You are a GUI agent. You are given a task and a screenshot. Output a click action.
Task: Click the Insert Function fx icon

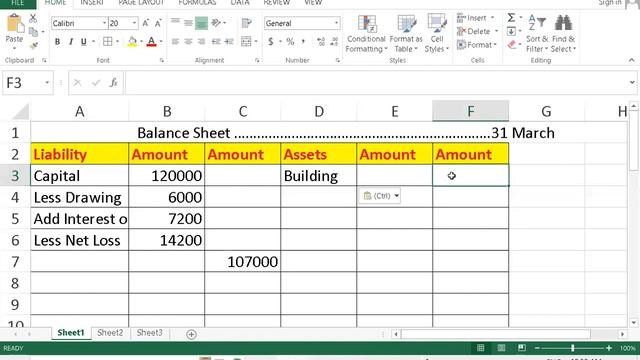(x=113, y=83)
